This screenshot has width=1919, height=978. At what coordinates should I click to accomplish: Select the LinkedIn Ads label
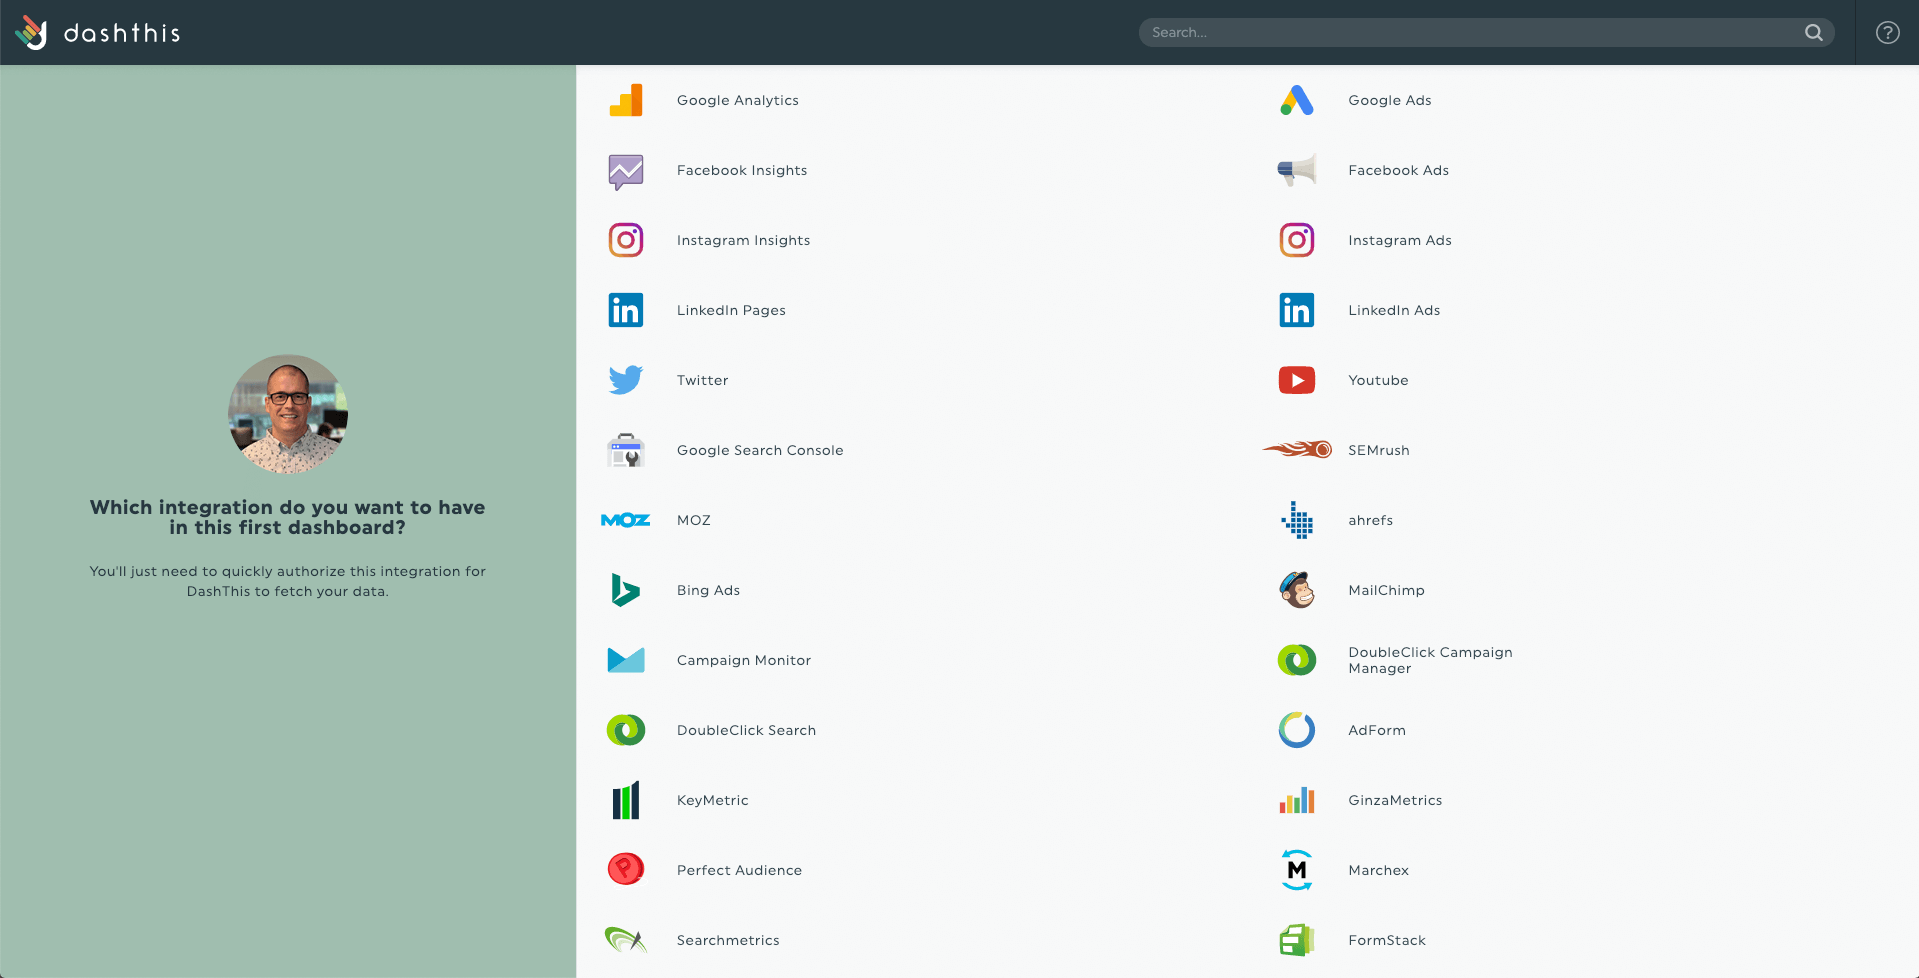pos(1394,310)
